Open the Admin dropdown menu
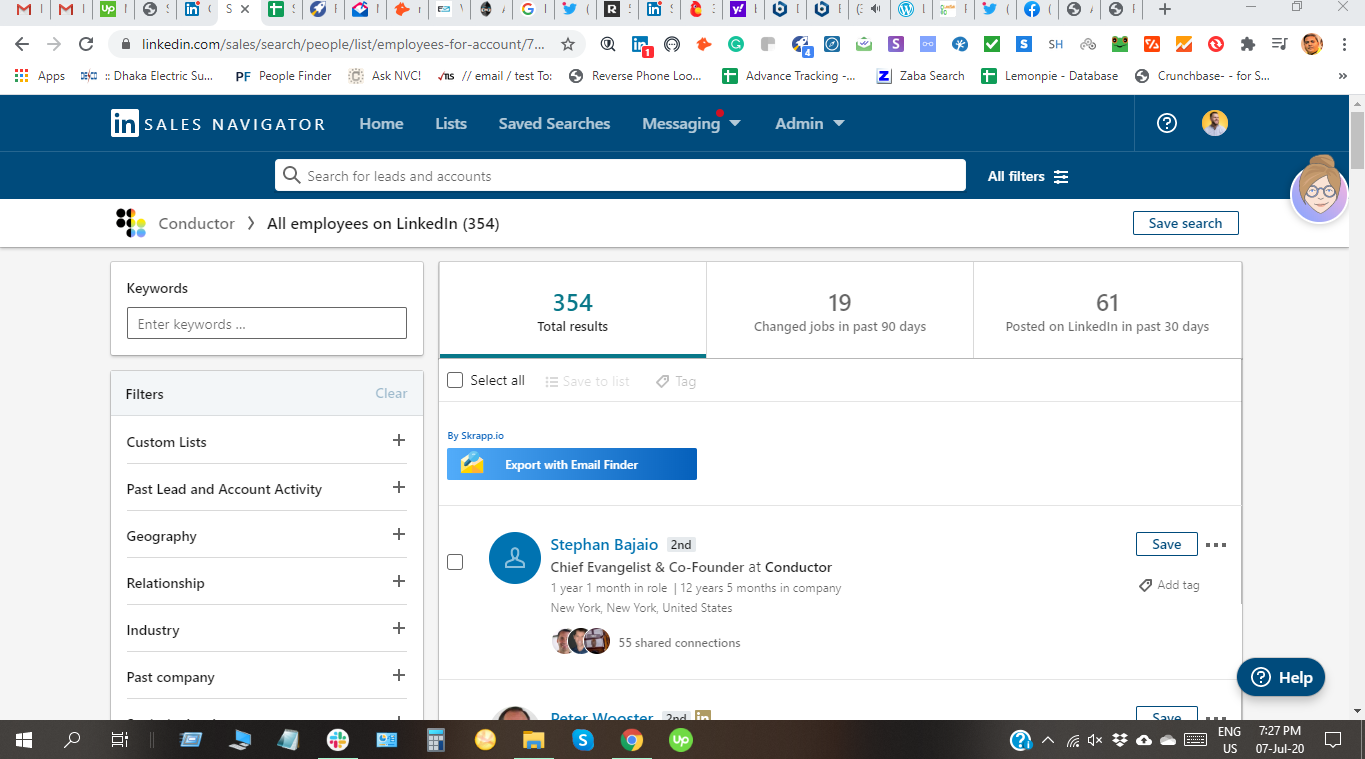 809,124
